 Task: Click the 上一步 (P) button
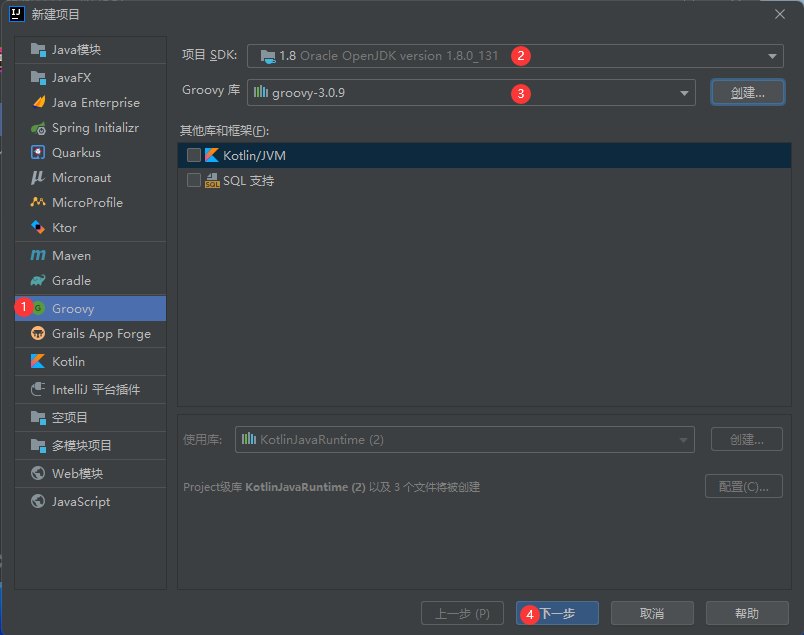coord(462,613)
